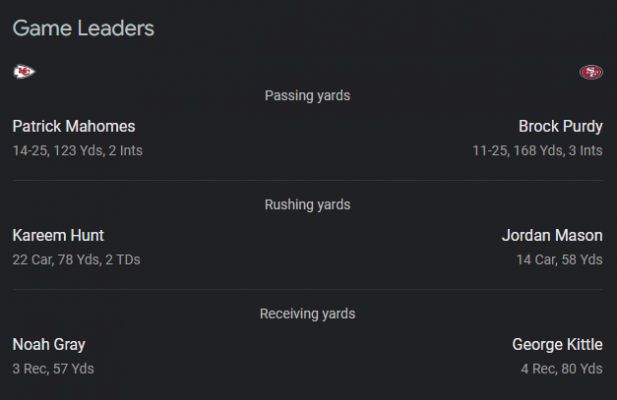Screen dimensions: 617x400
Task: Click divider line below rushing stats
Action: 308,289
